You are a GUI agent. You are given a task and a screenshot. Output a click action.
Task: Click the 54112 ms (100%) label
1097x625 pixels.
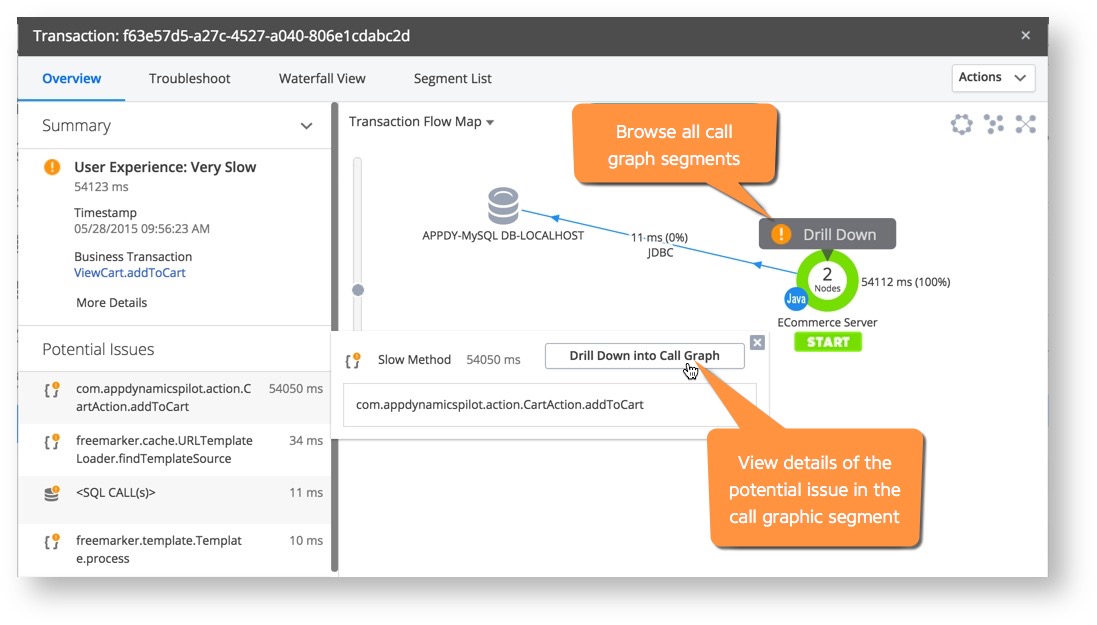905,282
